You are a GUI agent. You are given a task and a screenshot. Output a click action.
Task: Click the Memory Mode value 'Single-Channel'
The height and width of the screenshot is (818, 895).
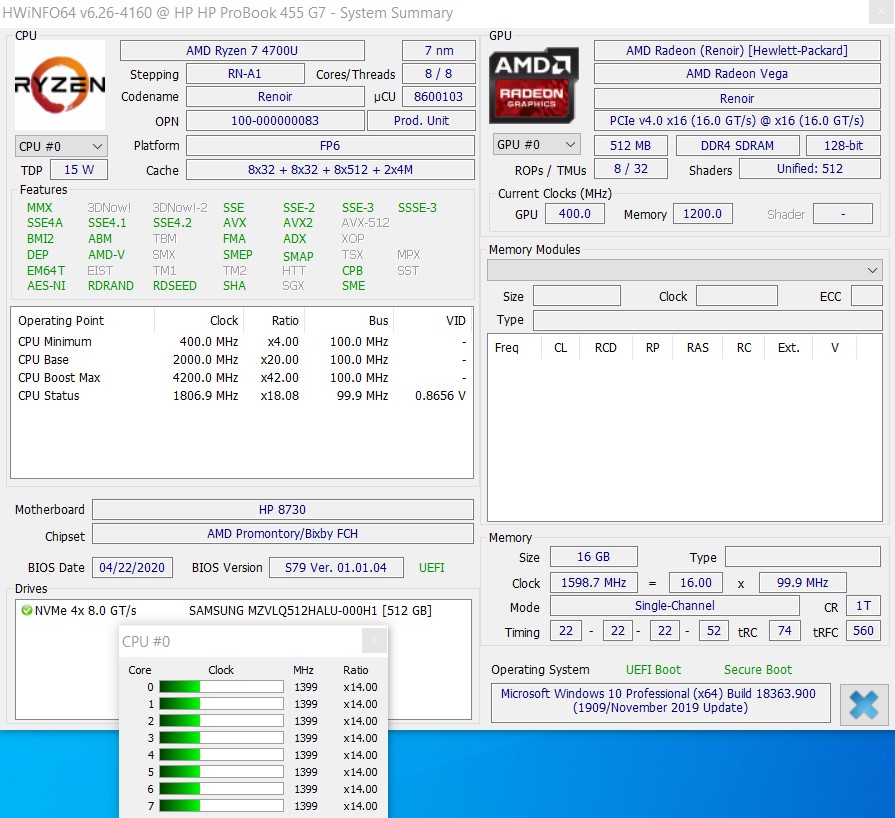click(x=675, y=606)
